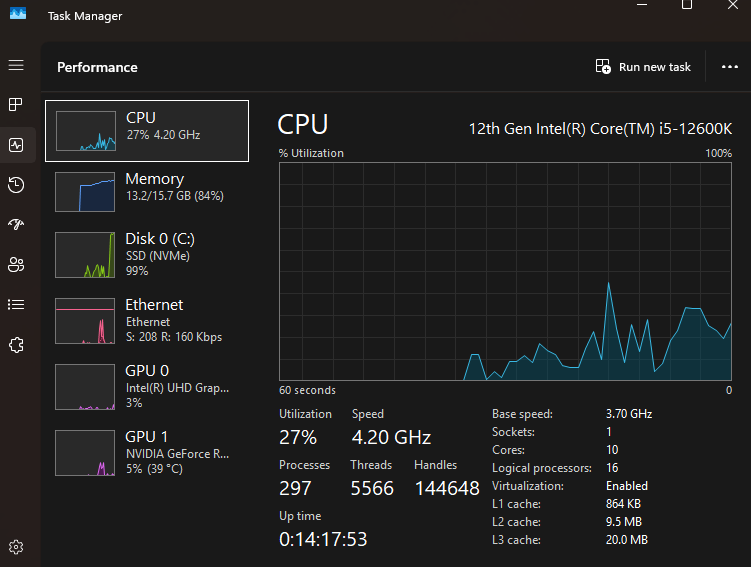Open the App history page icon
The image size is (751, 567).
point(16,185)
